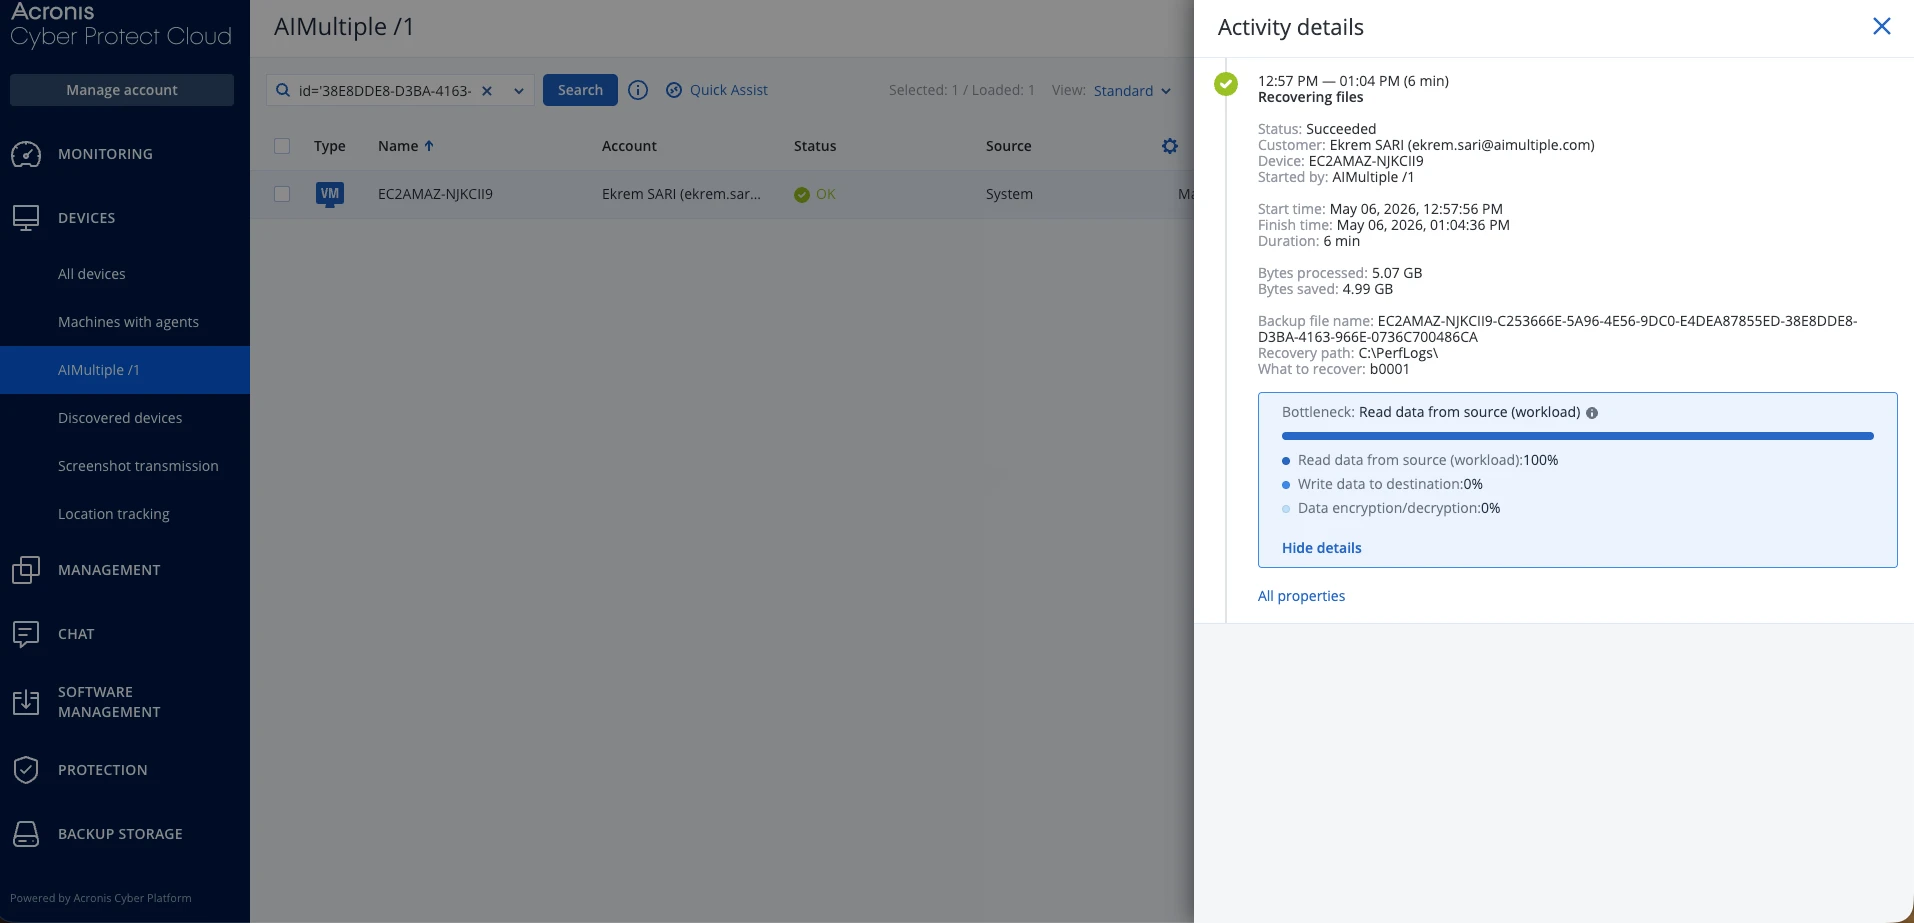Open the PROTECTION section

click(102, 770)
